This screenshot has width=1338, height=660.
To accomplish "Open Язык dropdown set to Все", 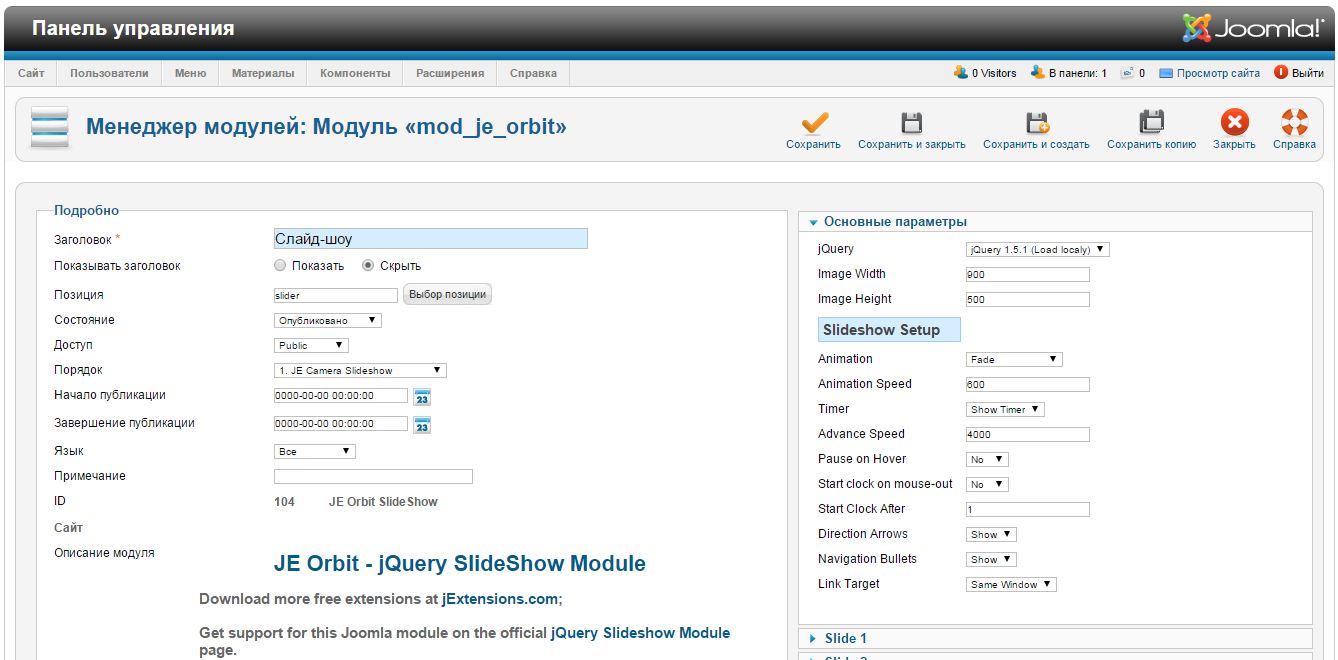I will [314, 452].
